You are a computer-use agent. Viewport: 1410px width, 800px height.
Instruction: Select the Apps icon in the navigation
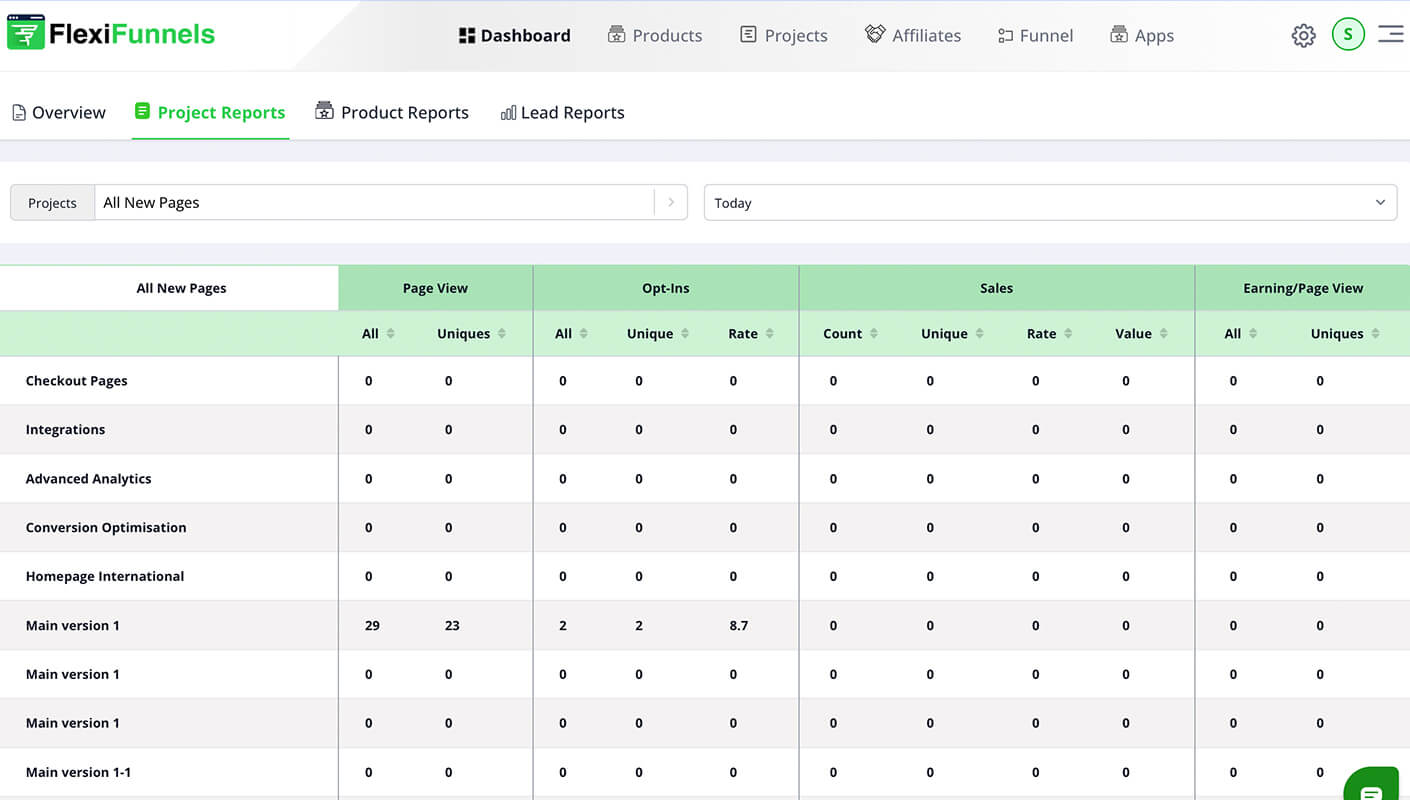(1117, 34)
